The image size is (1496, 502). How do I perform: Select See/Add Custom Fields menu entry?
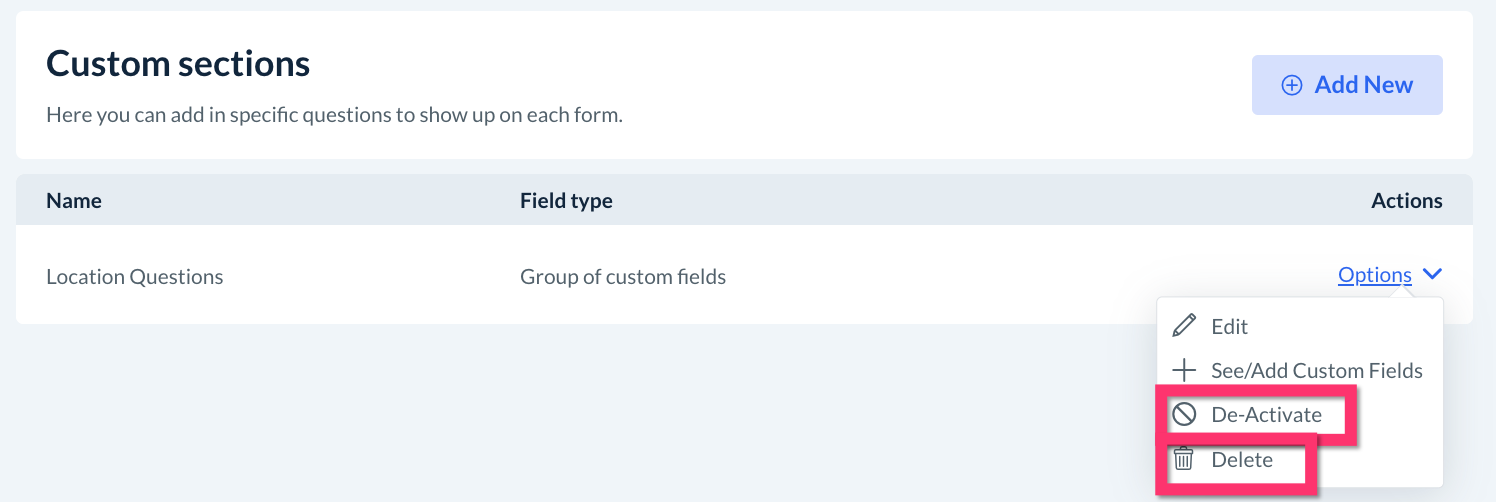point(1316,371)
